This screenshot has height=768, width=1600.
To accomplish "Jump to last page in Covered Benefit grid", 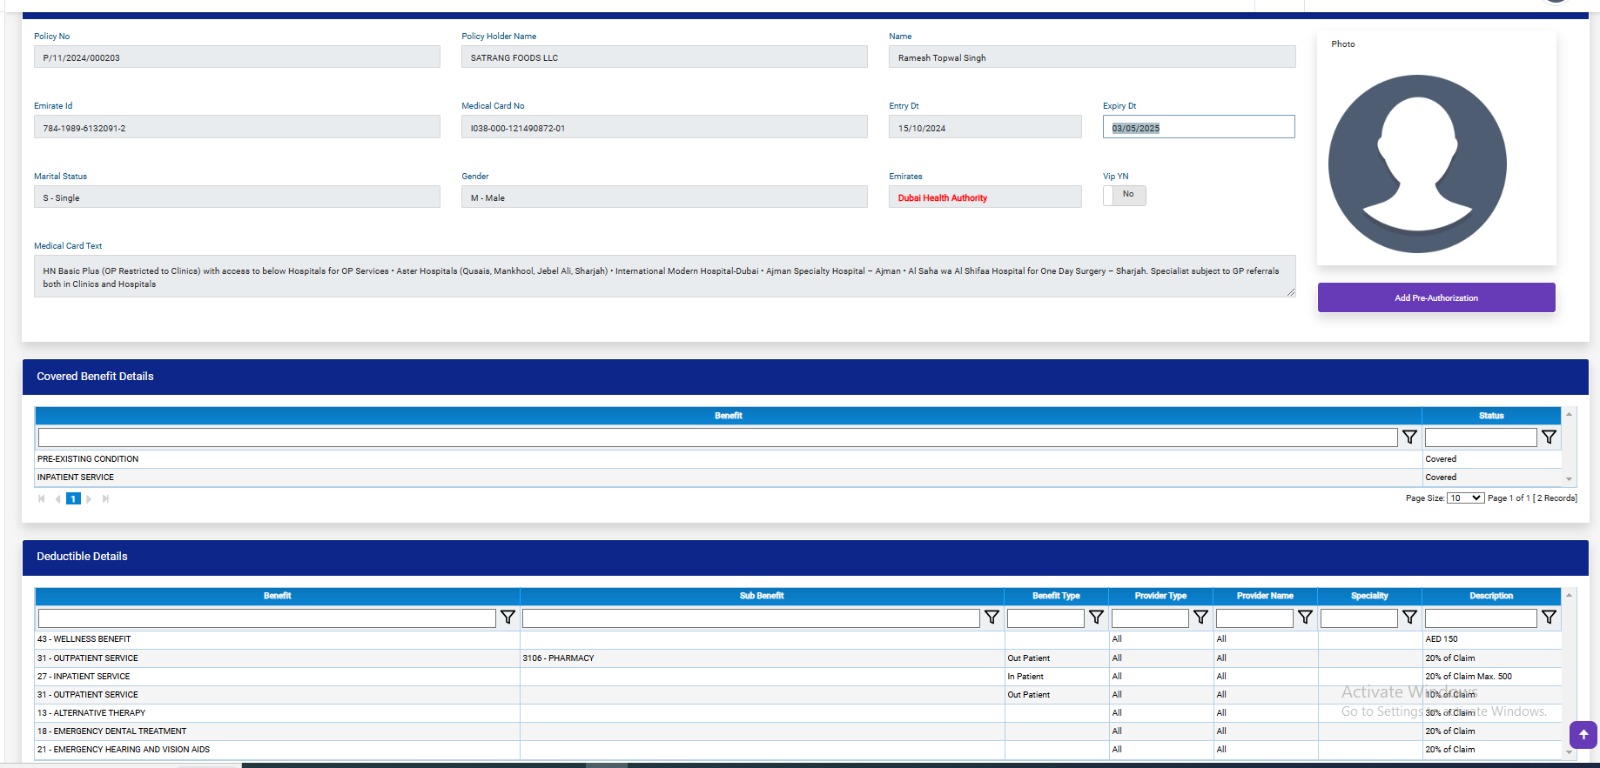I will tap(105, 499).
